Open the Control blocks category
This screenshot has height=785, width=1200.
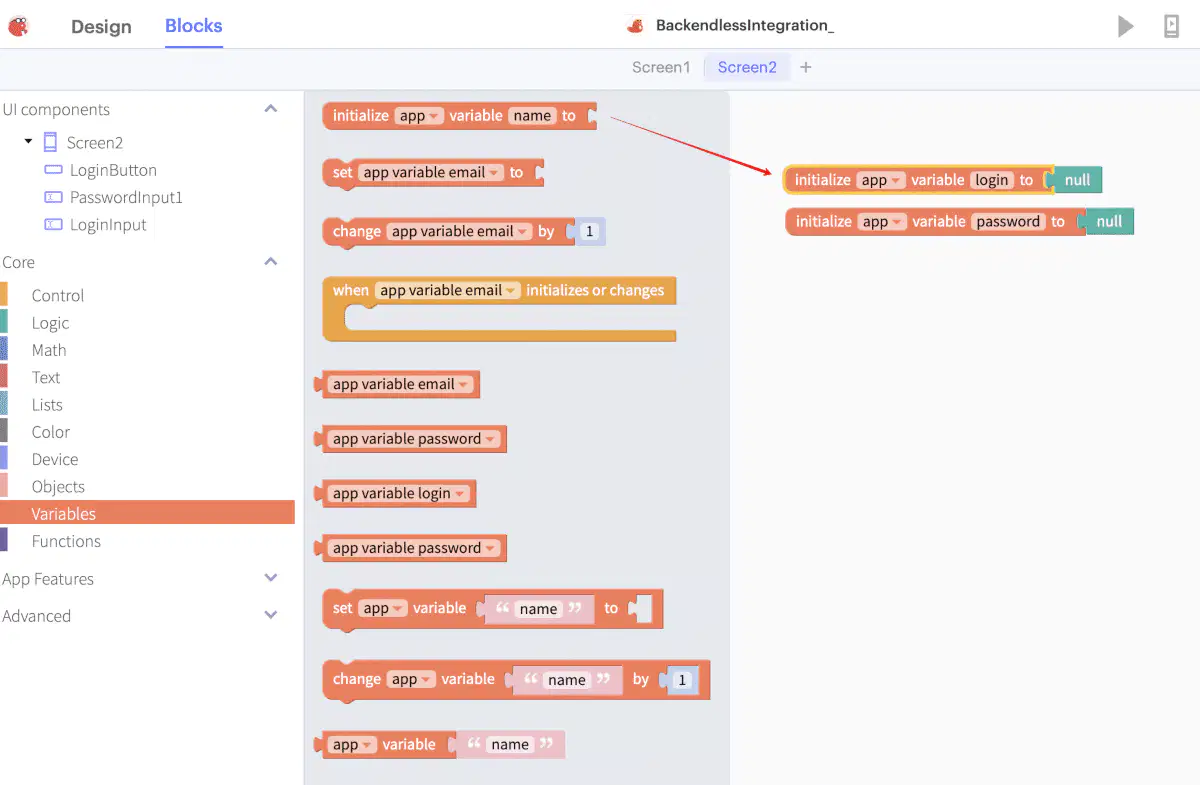tap(58, 295)
